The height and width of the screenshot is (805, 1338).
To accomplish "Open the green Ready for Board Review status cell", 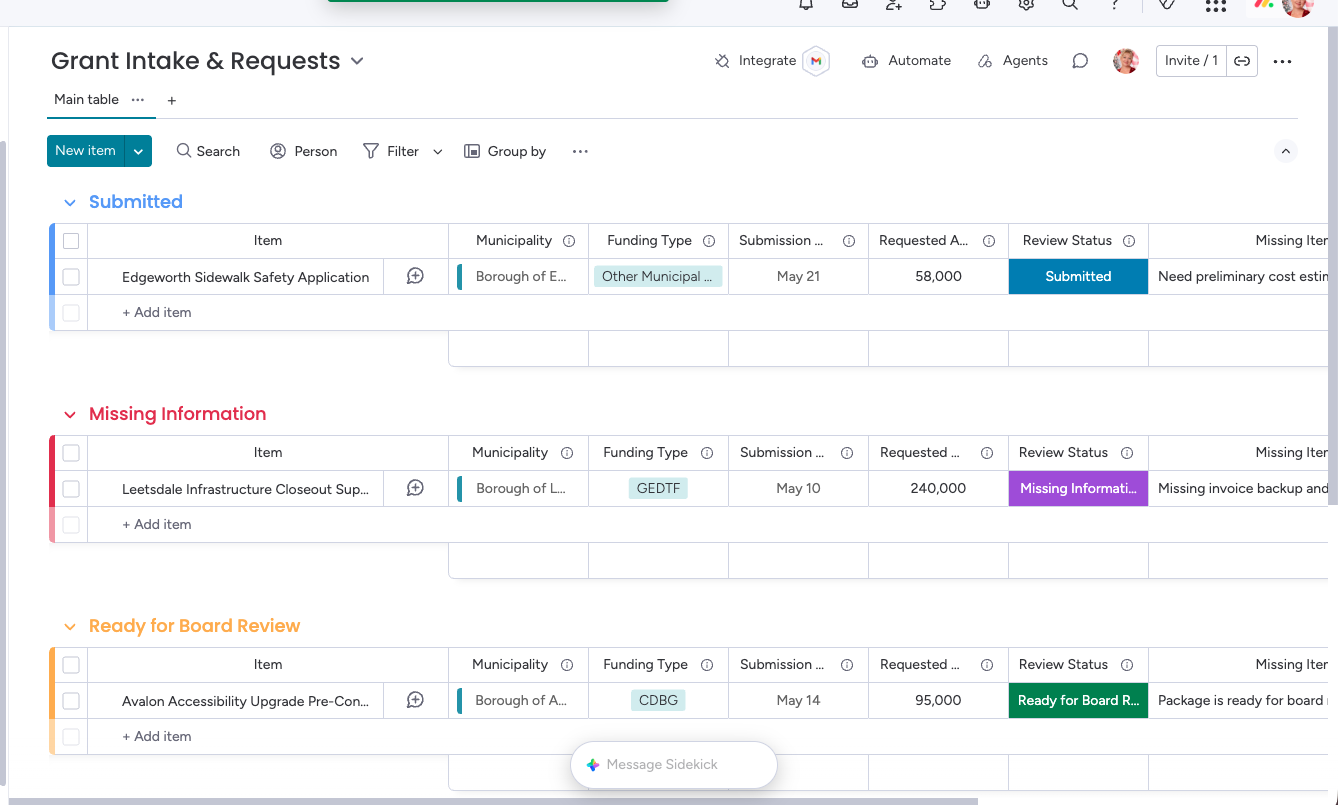I will point(1078,701).
